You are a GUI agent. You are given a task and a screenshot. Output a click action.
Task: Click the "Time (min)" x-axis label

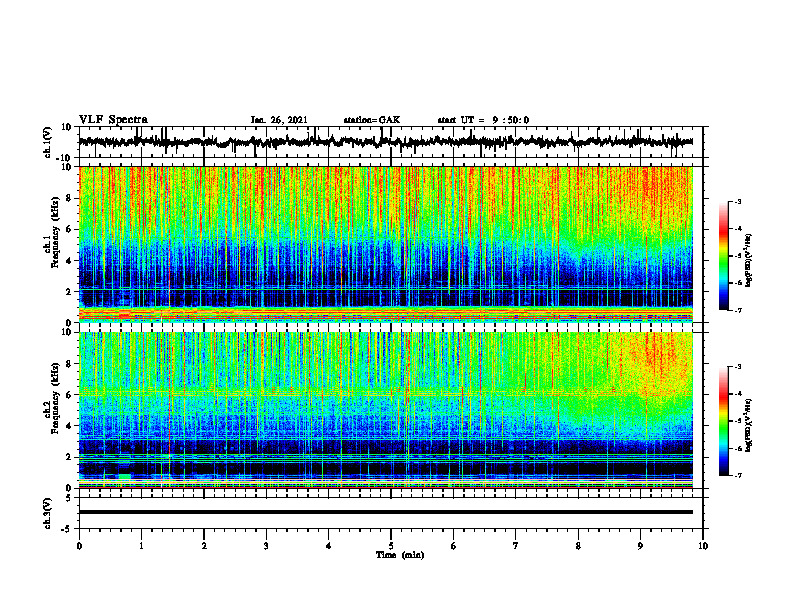point(400,555)
